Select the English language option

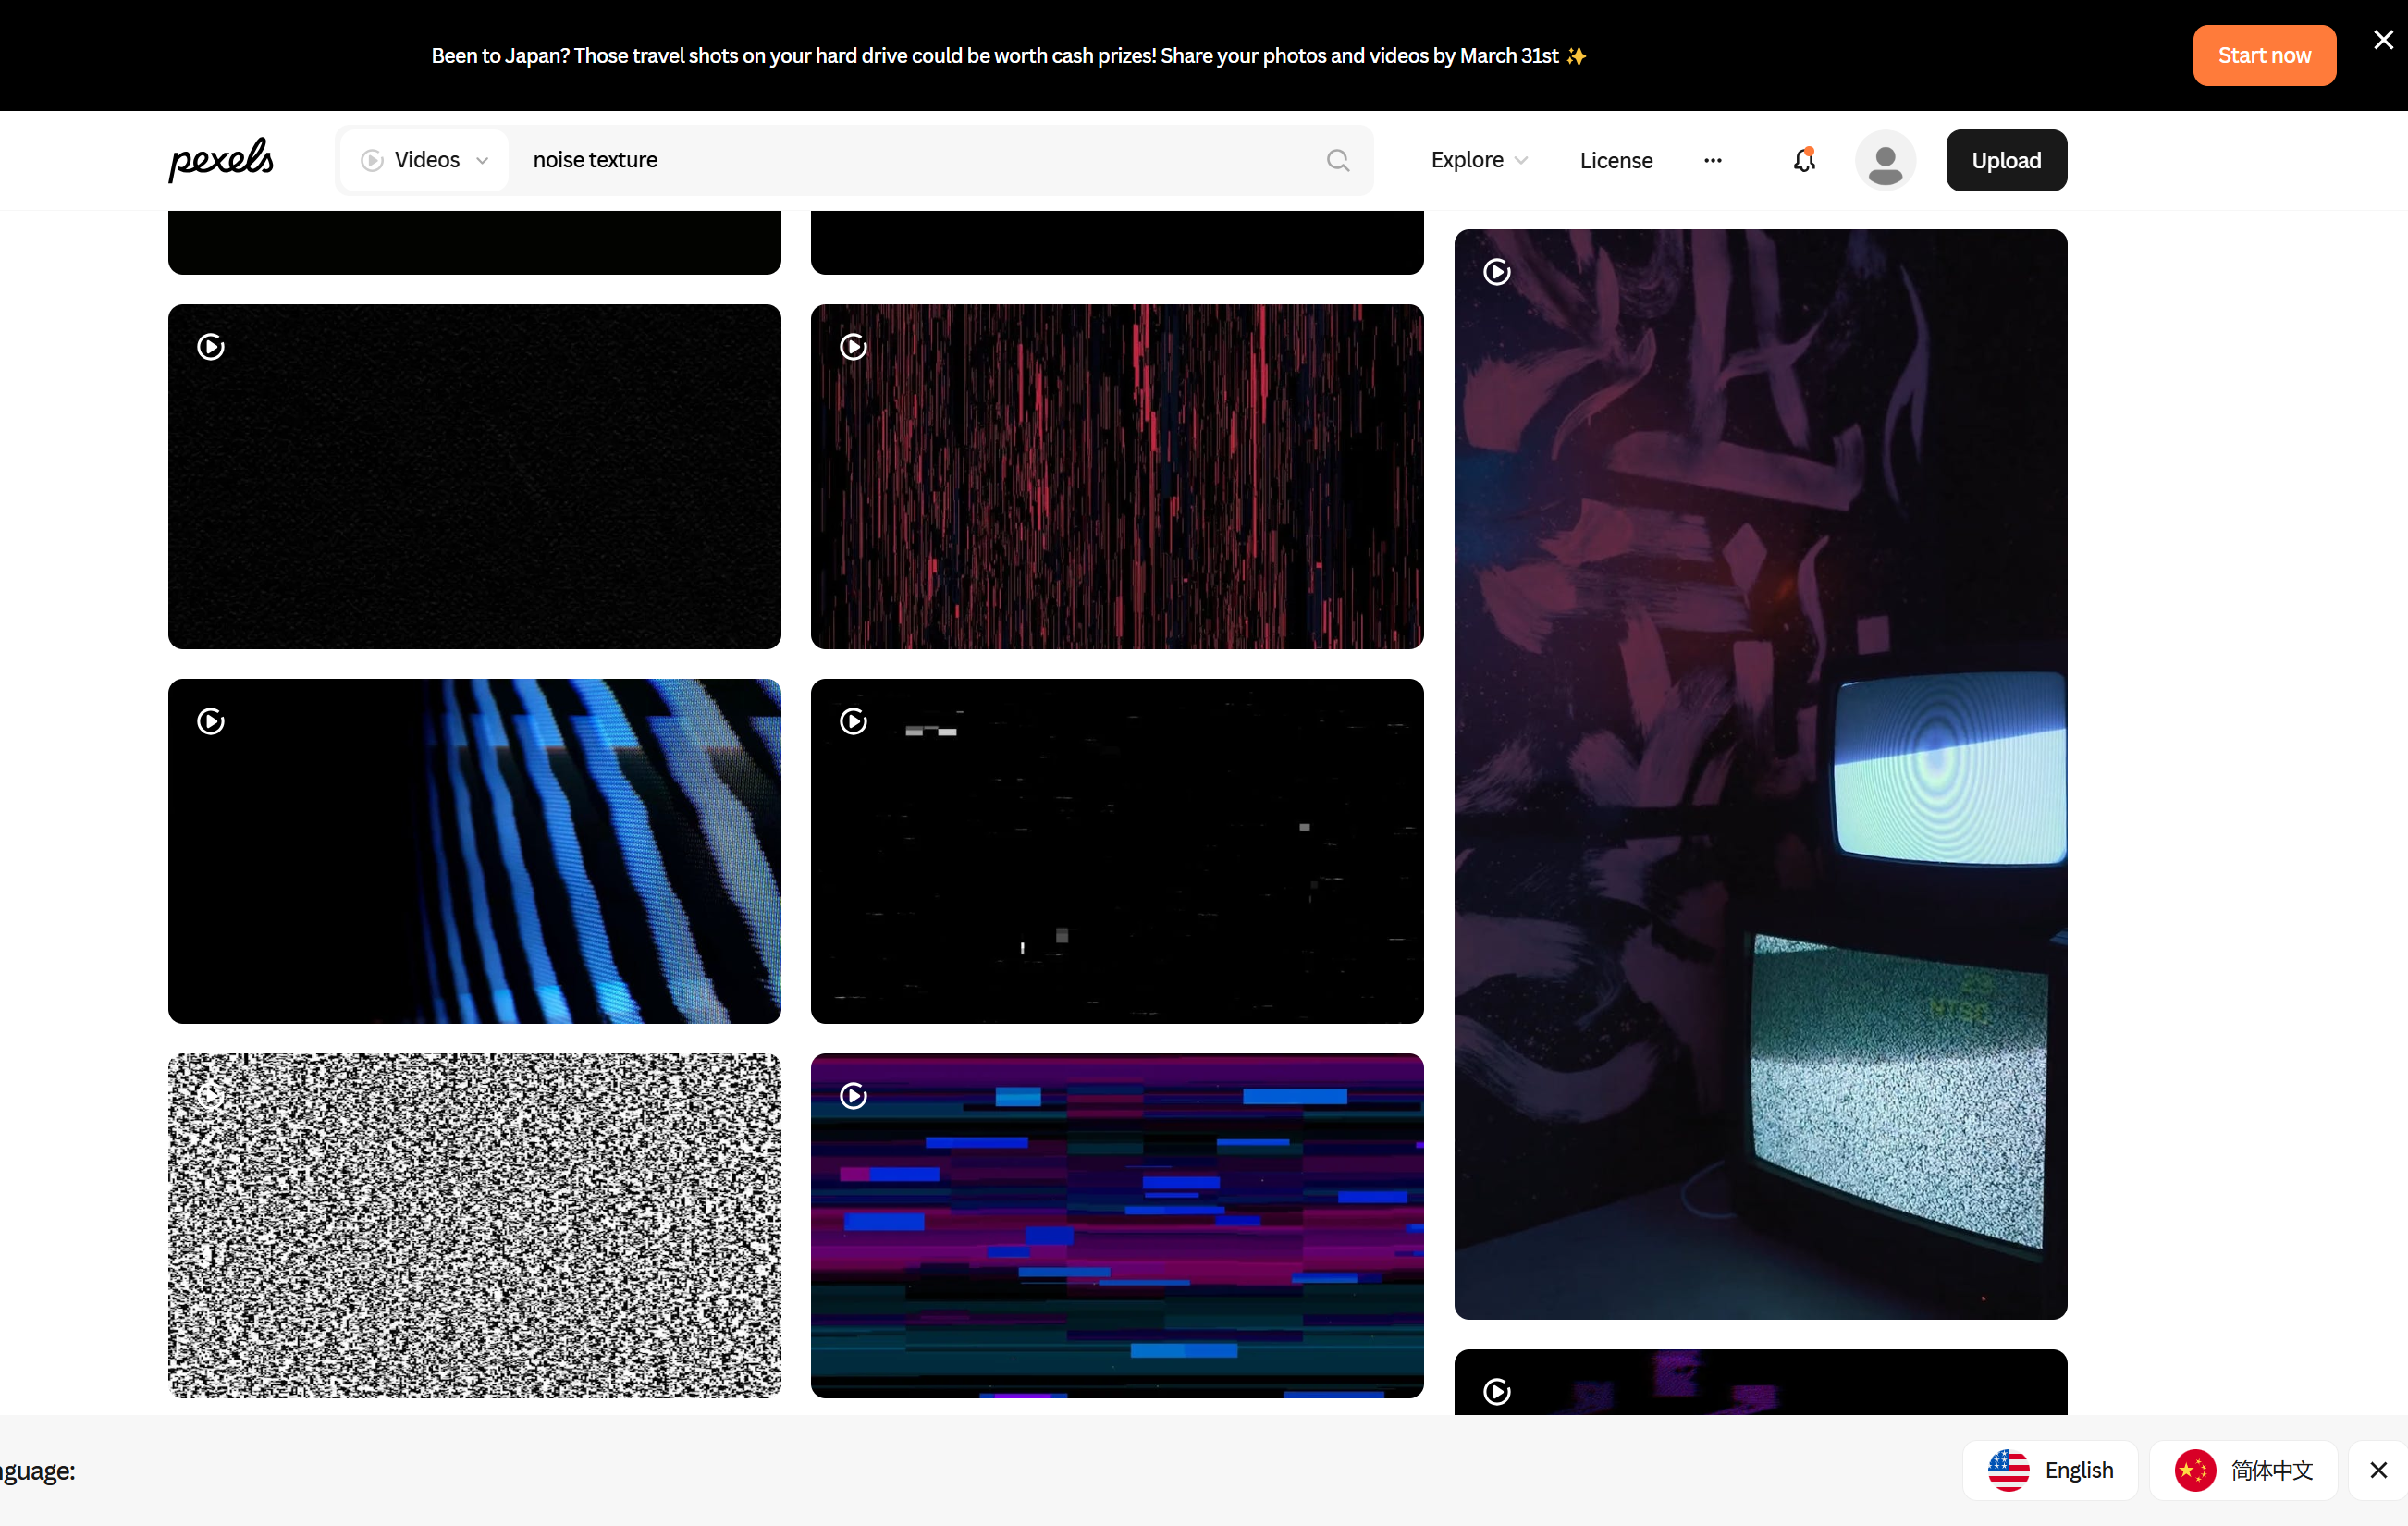[2051, 1470]
